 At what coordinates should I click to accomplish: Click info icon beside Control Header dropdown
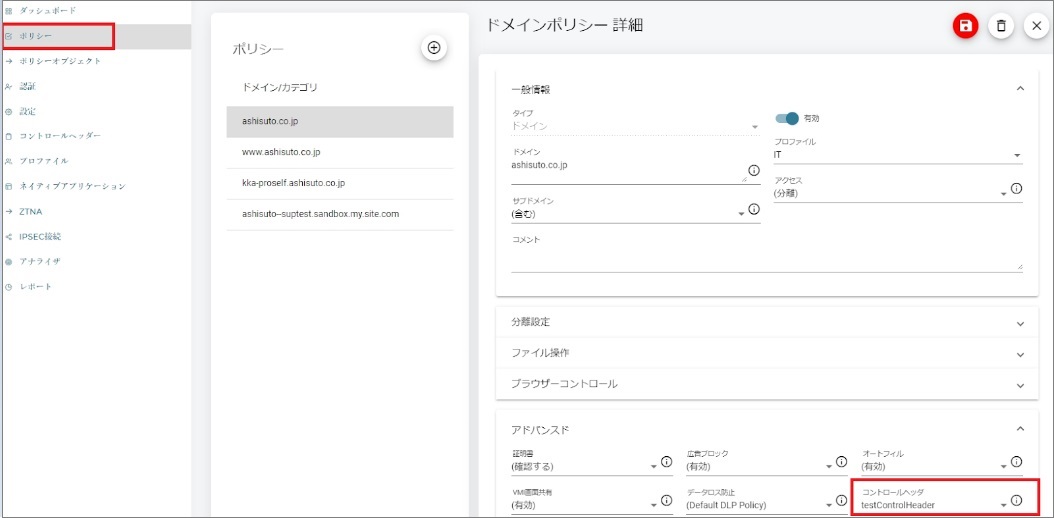tap(1016, 501)
